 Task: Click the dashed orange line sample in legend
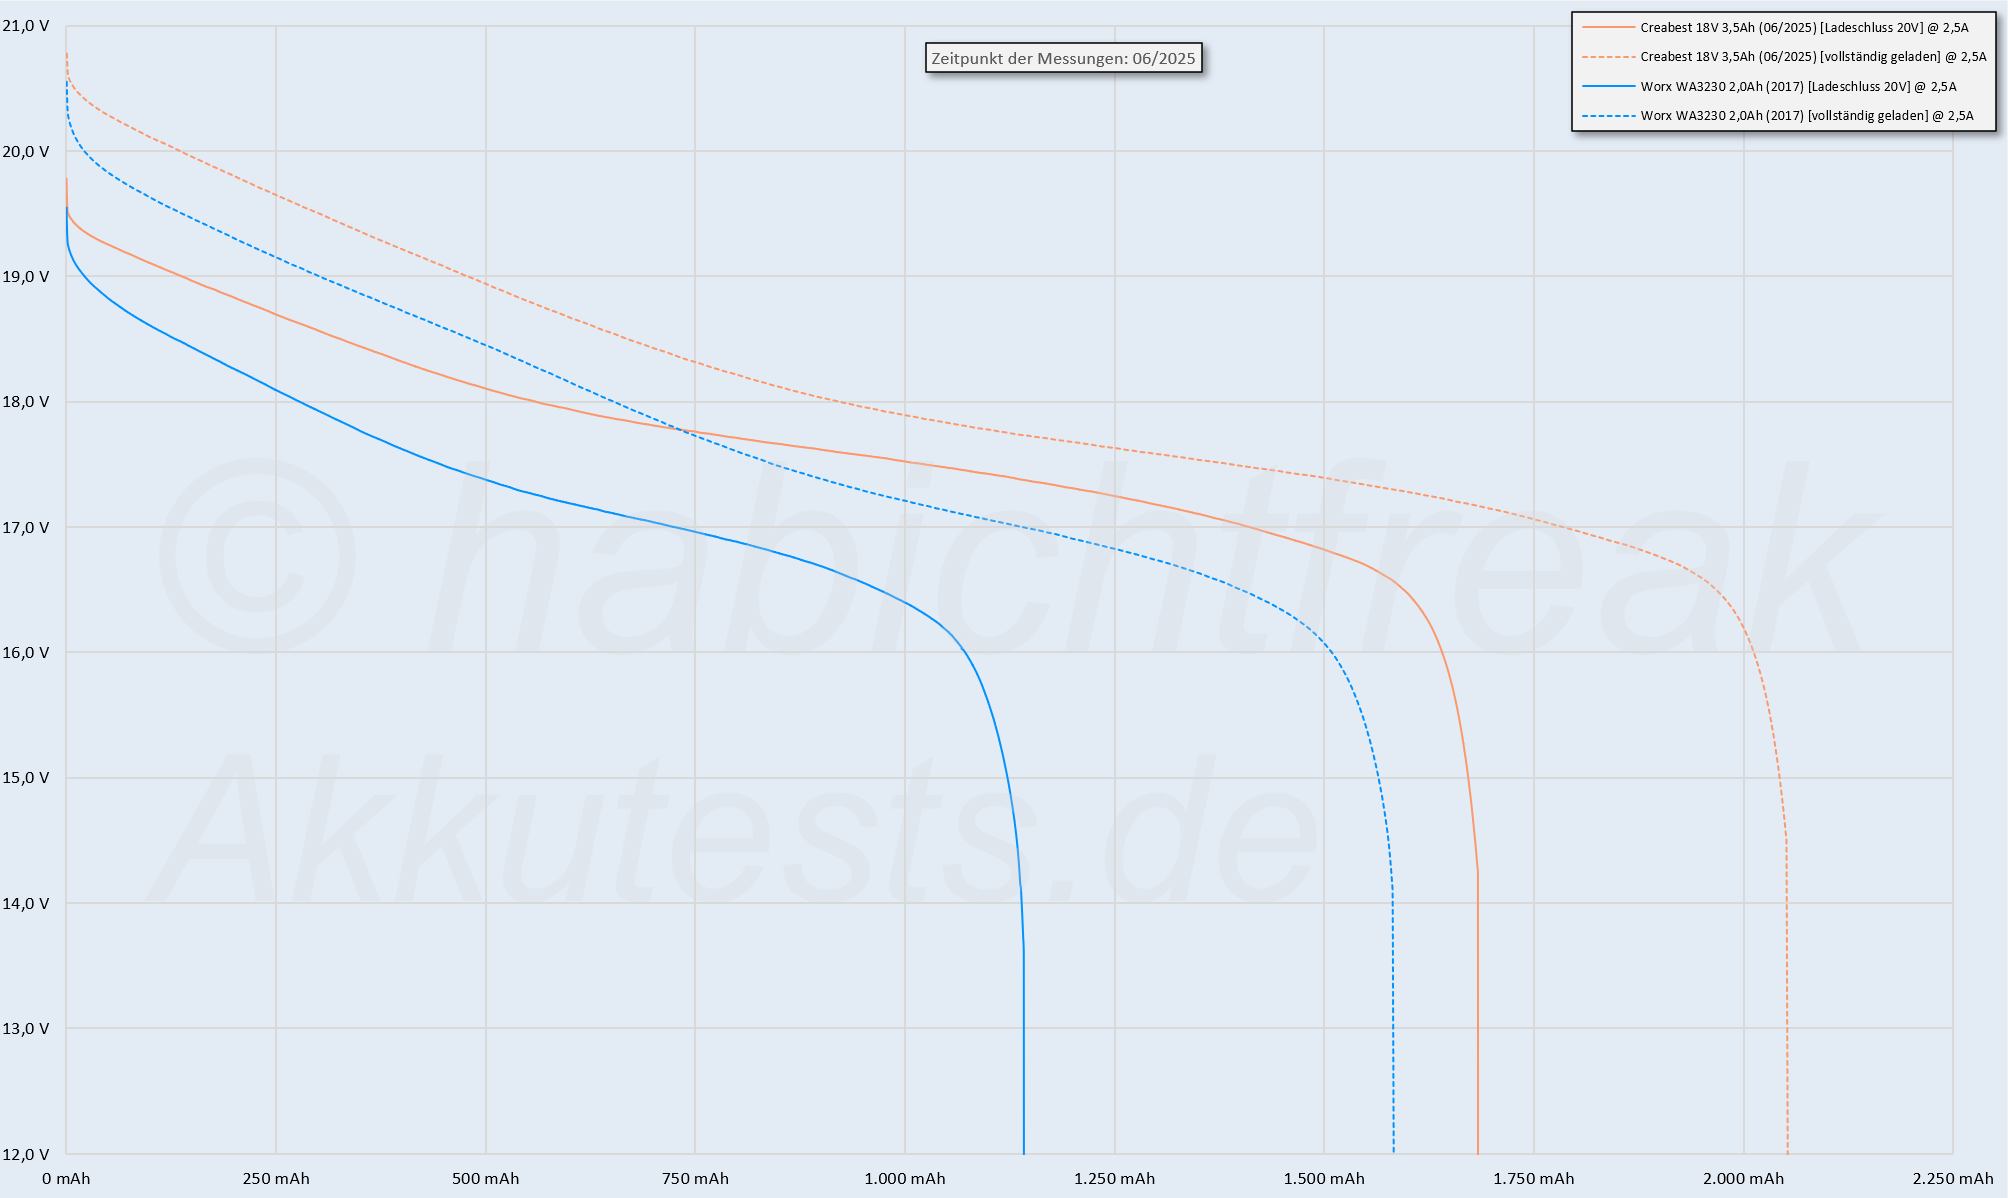pos(1608,57)
